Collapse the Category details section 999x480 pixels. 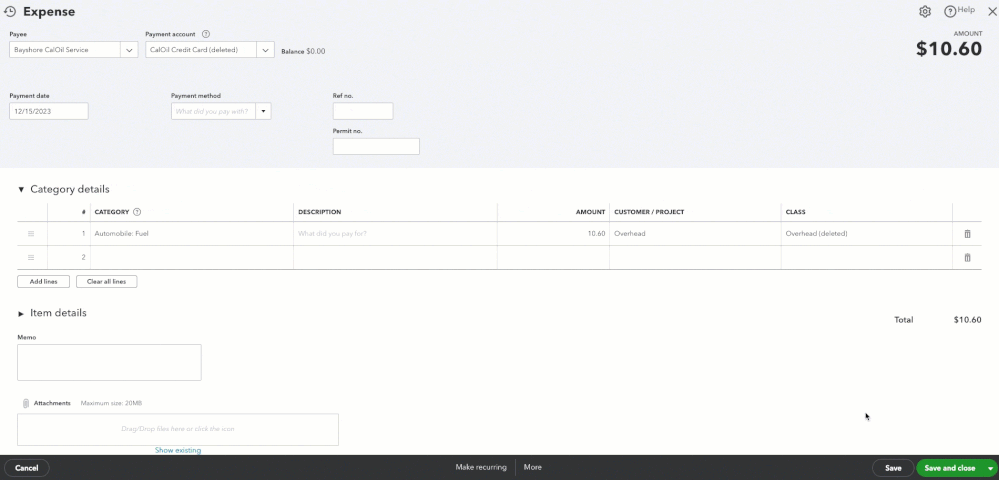pyautogui.click(x=21, y=189)
